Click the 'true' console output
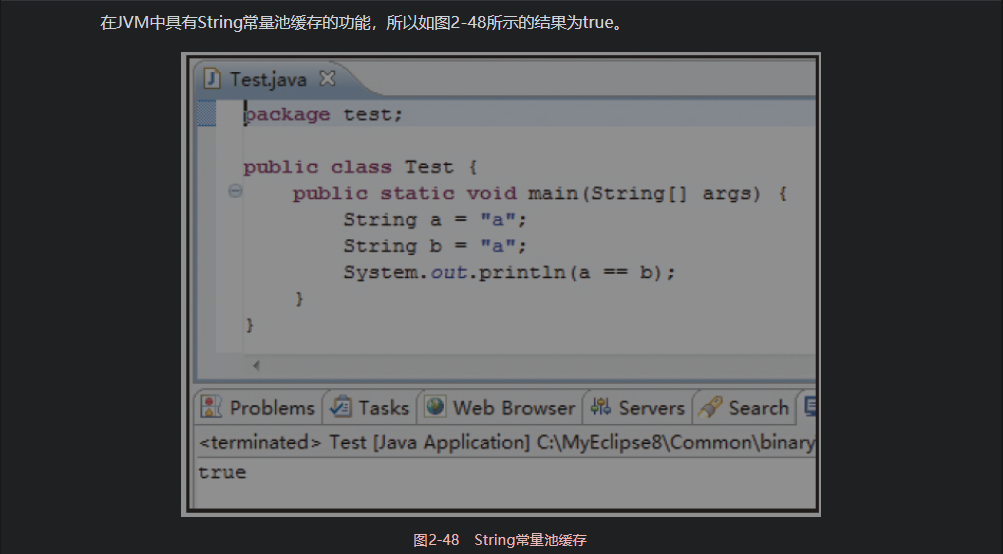 pos(222,472)
